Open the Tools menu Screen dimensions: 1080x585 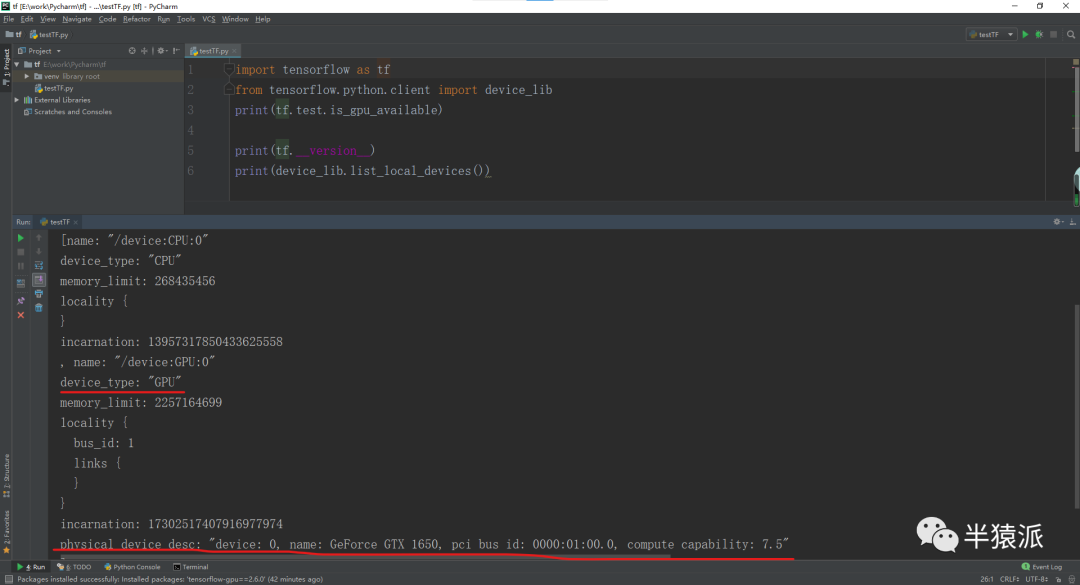click(186, 19)
